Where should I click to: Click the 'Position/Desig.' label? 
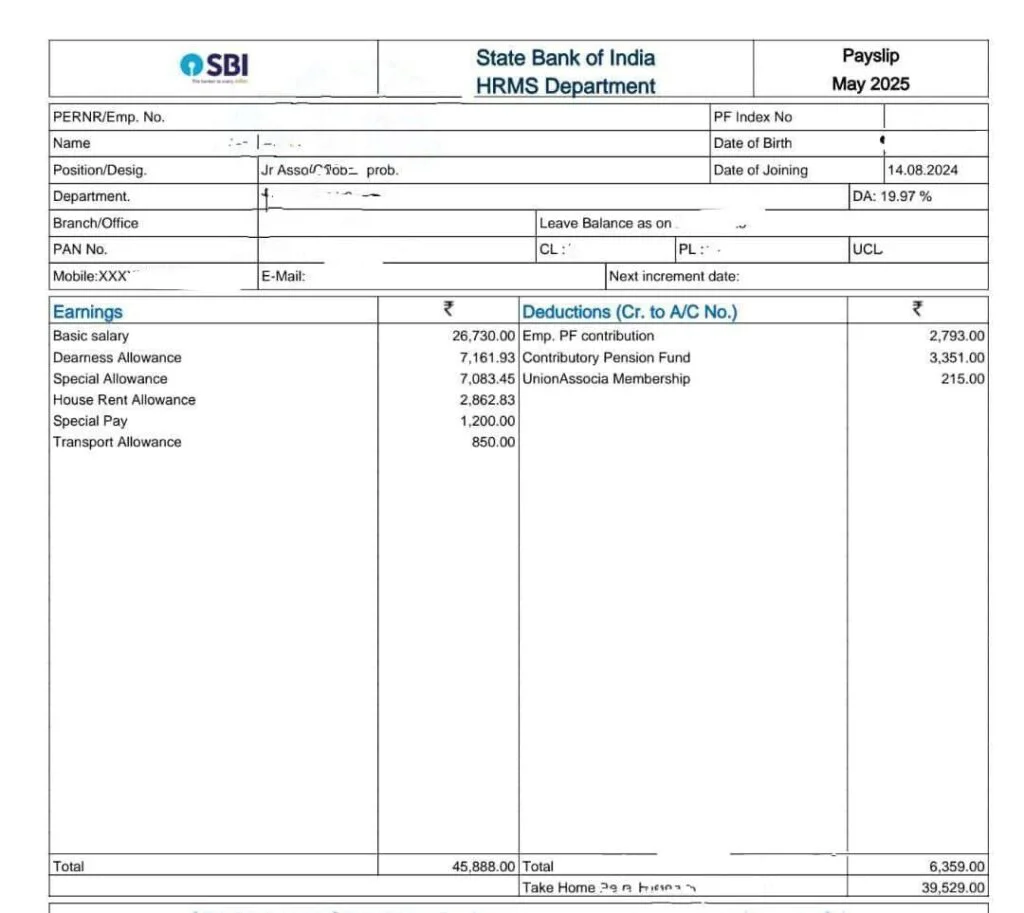(99, 170)
